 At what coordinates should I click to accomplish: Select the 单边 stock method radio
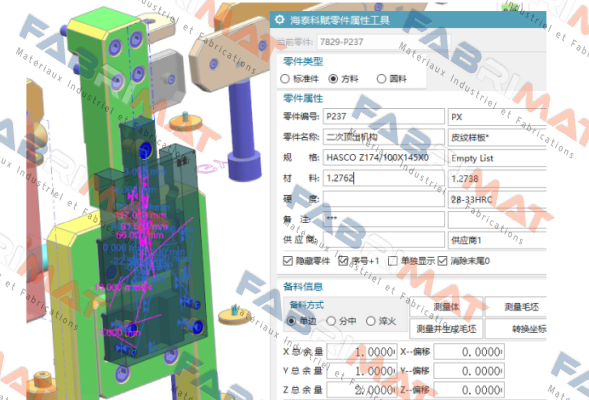click(x=291, y=321)
